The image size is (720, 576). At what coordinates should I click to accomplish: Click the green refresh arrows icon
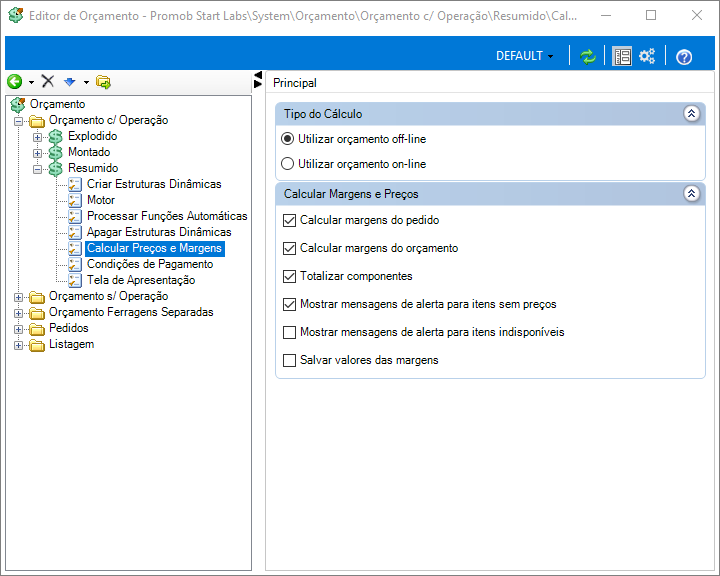pyautogui.click(x=587, y=56)
